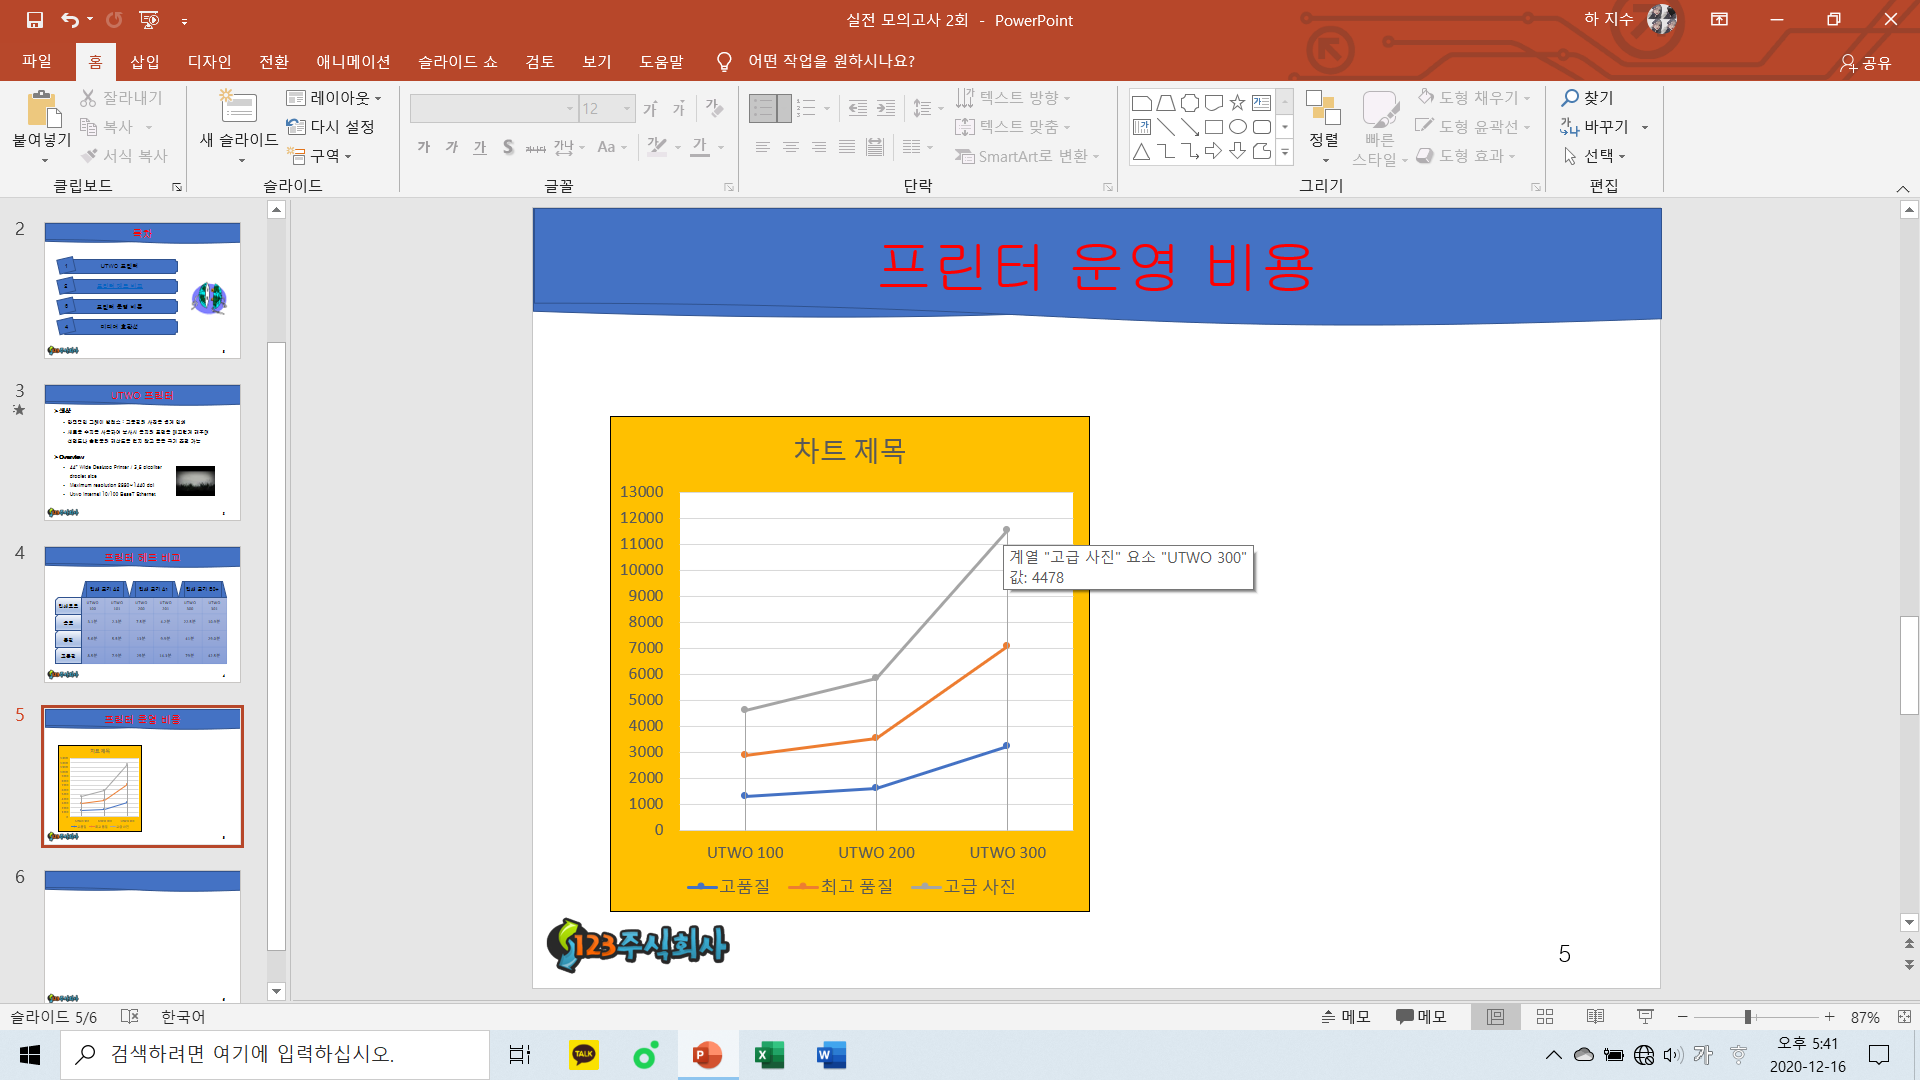Click the Save icon in quick access toolbar

pyautogui.click(x=34, y=20)
